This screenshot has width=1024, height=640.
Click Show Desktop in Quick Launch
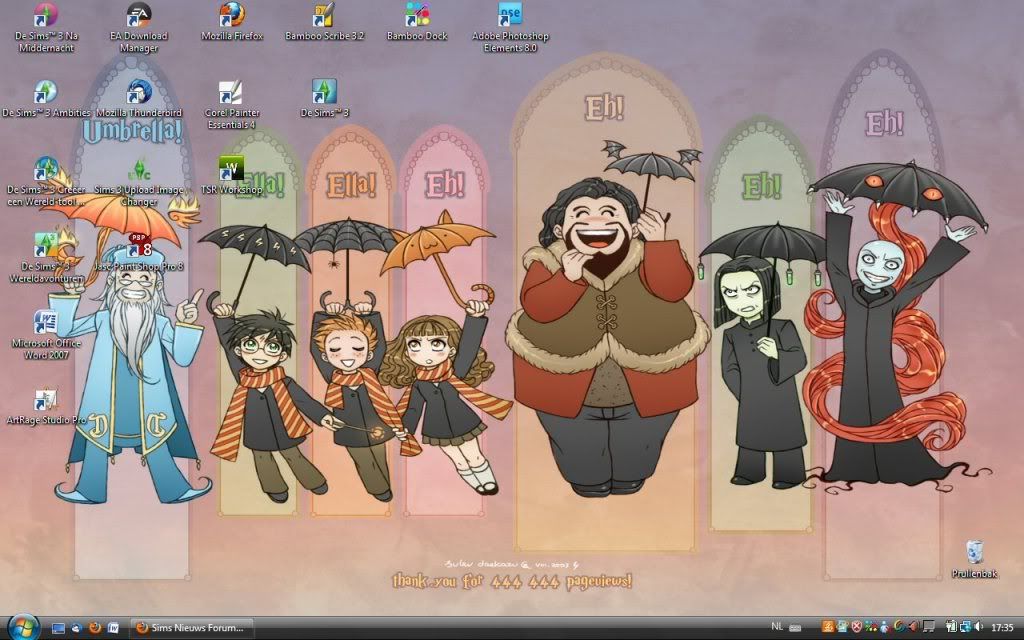click(58, 628)
